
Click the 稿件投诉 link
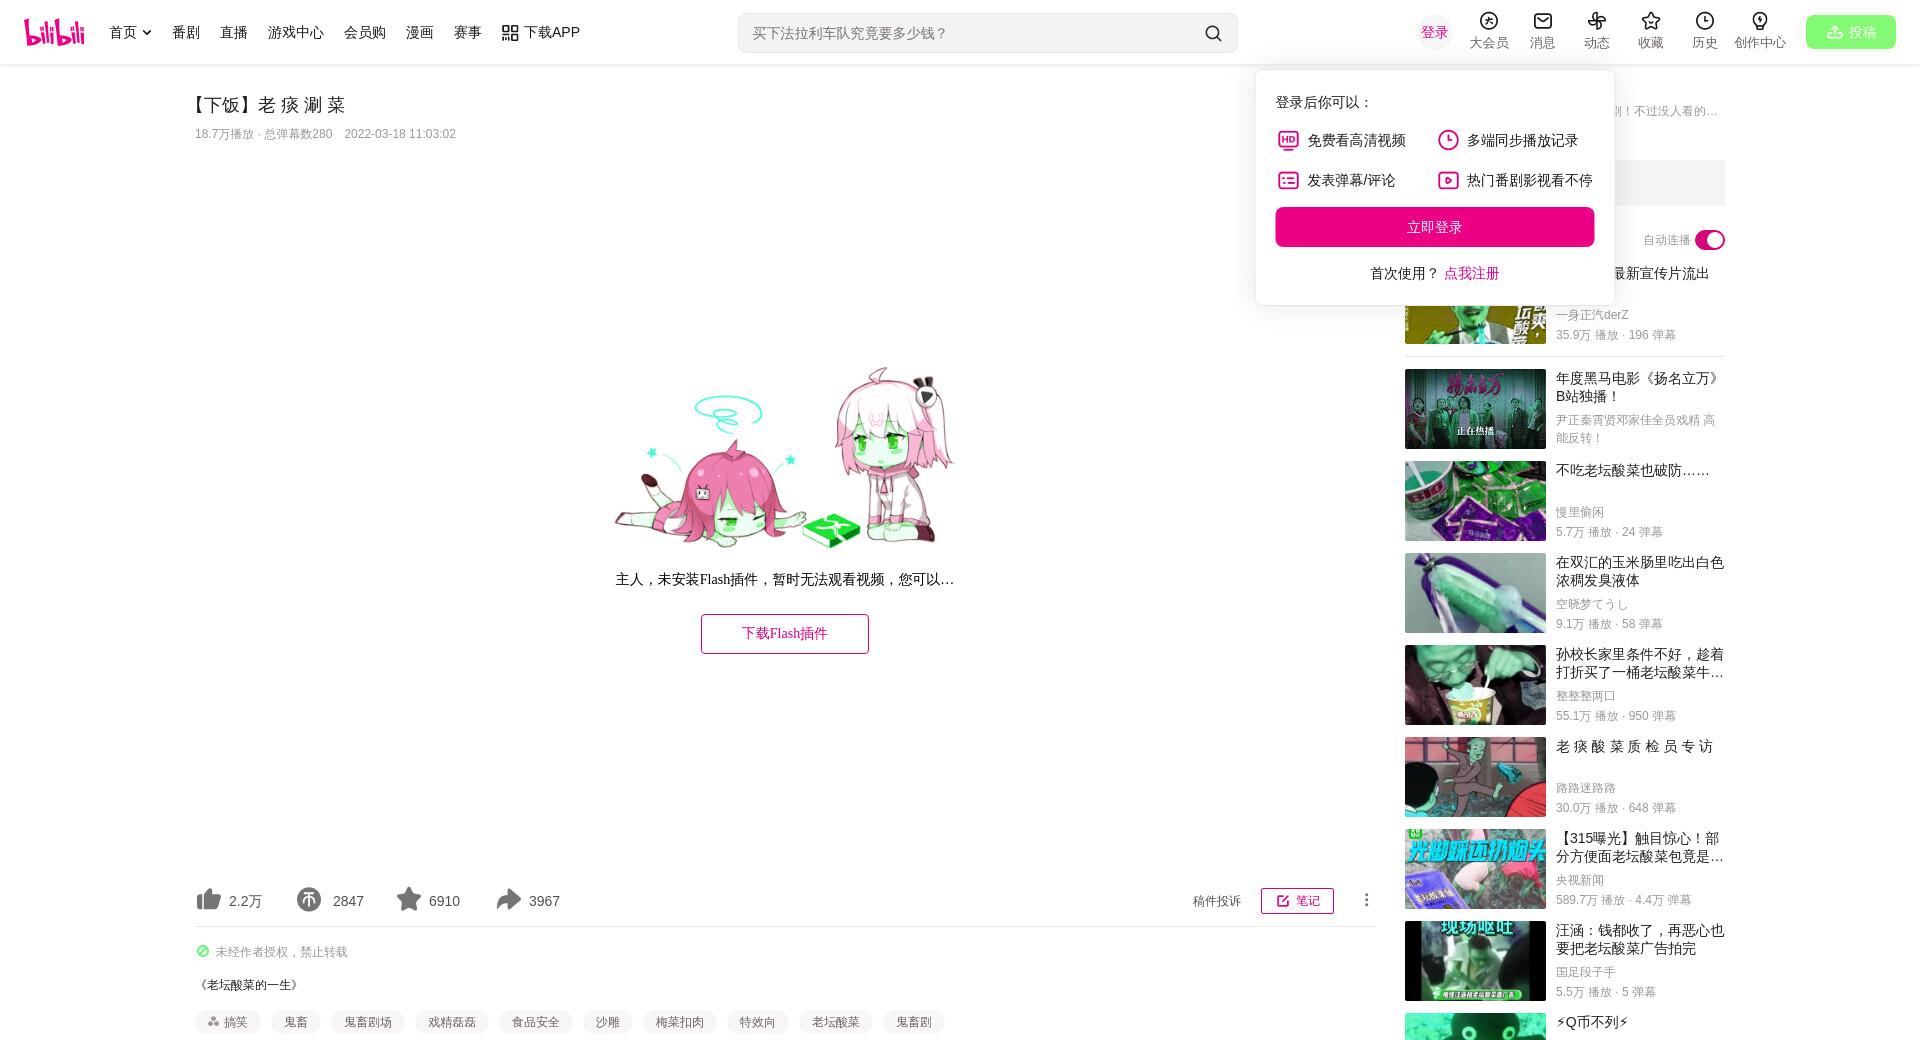coord(1216,901)
